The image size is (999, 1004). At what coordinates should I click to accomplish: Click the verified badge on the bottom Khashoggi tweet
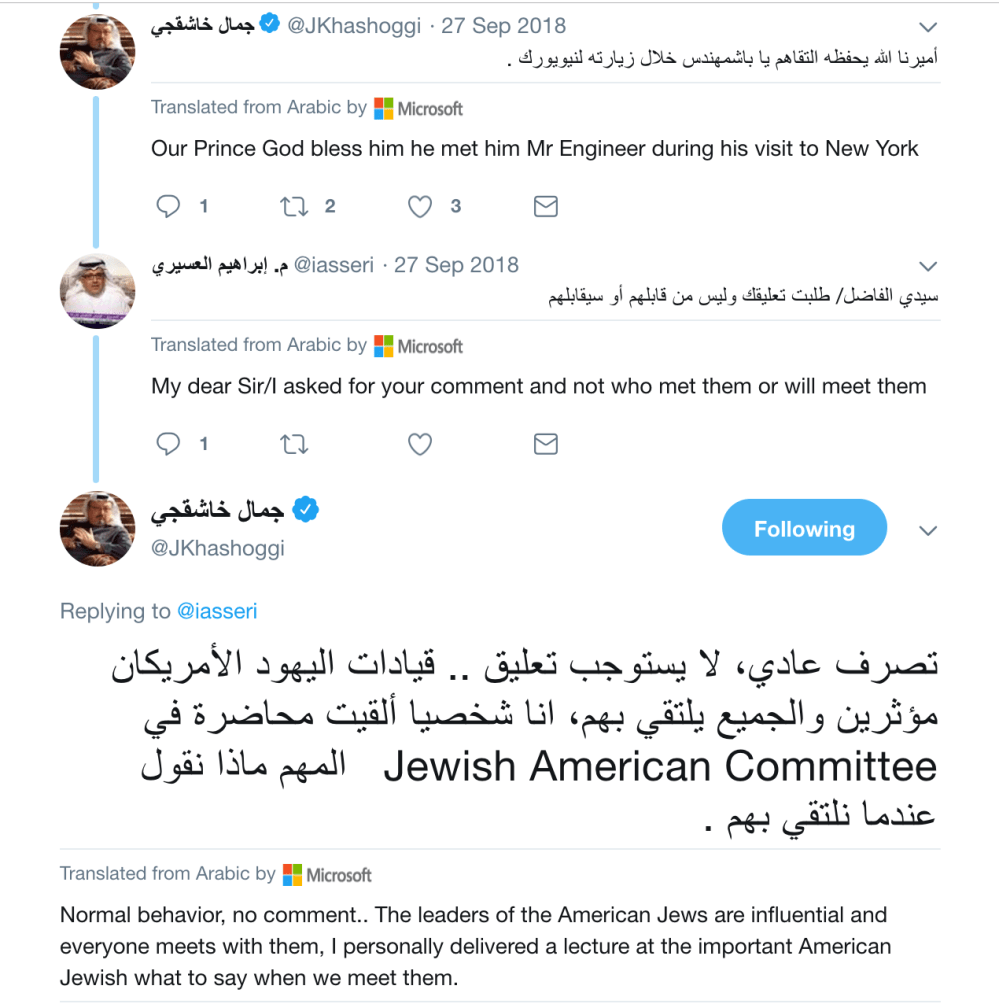click(x=305, y=509)
